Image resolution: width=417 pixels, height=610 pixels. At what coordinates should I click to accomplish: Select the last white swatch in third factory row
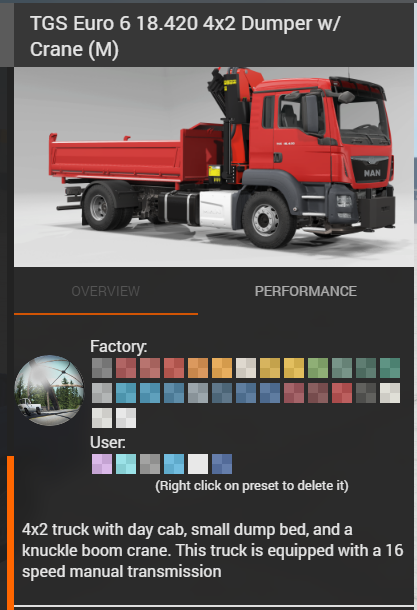click(126, 418)
